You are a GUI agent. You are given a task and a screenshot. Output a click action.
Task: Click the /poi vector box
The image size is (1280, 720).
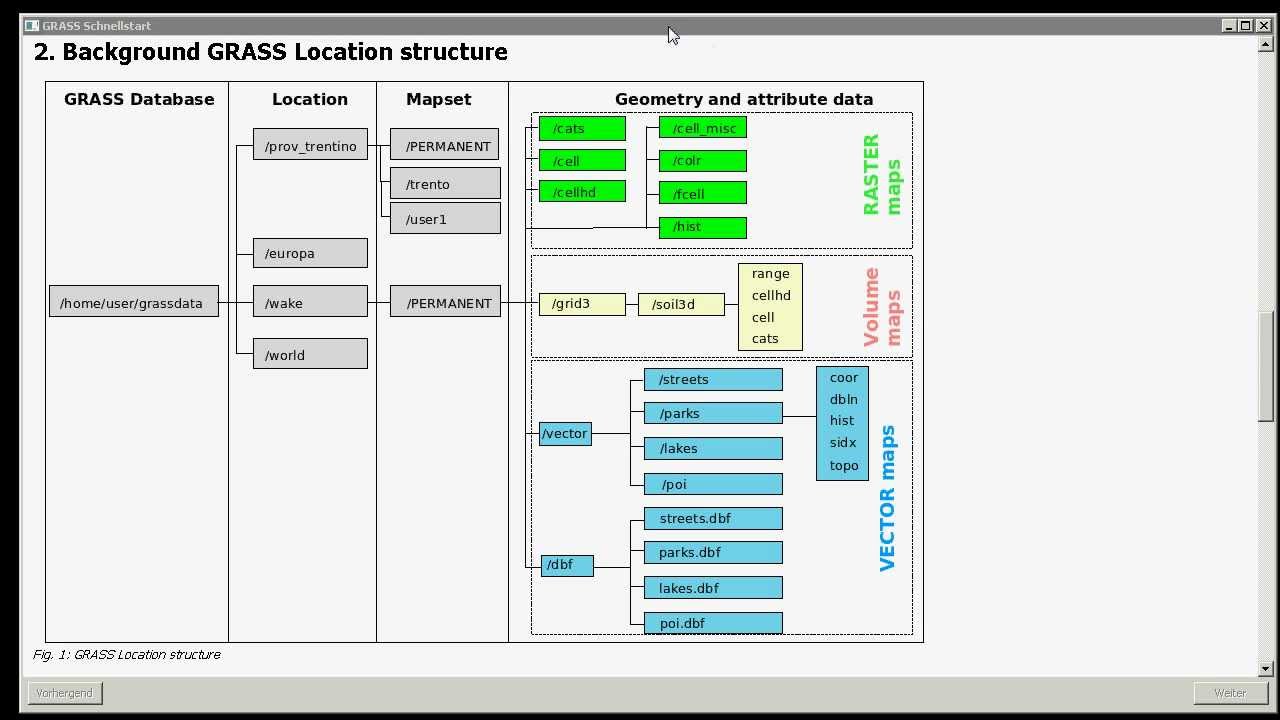point(713,484)
